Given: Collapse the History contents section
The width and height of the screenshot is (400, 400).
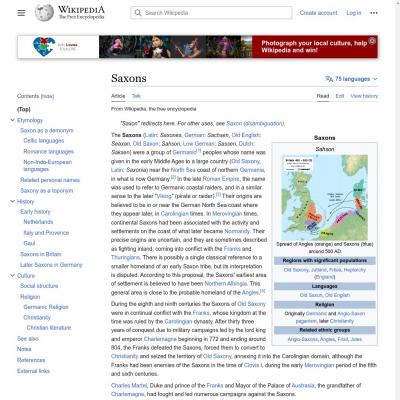Looking at the screenshot, I should point(13,201).
